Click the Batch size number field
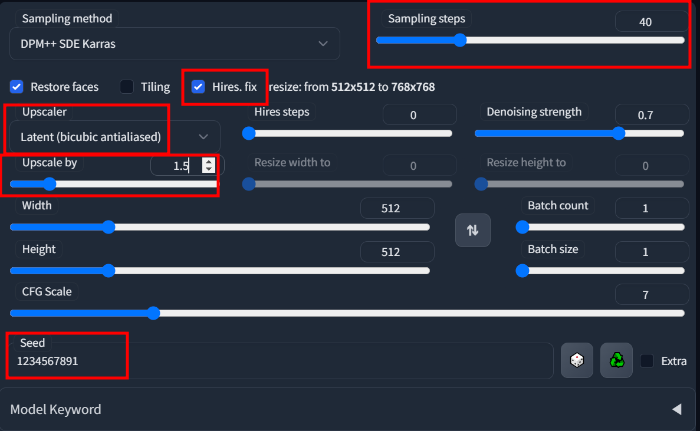The height and width of the screenshot is (431, 700). click(651, 252)
